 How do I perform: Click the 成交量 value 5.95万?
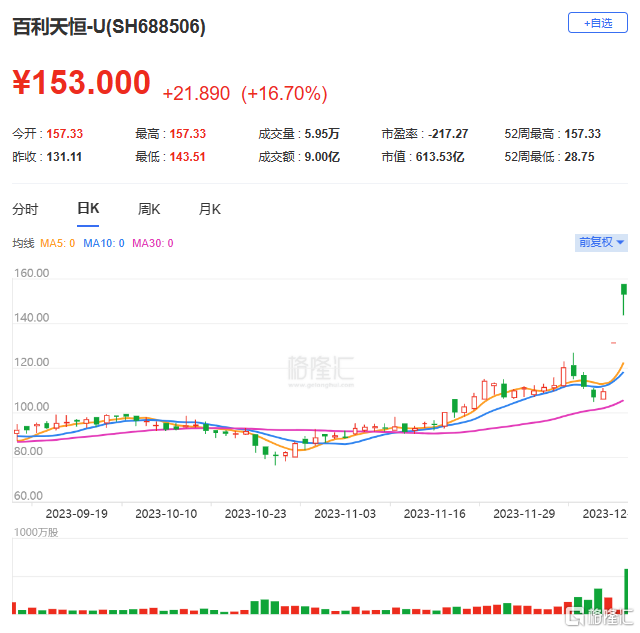(322, 134)
